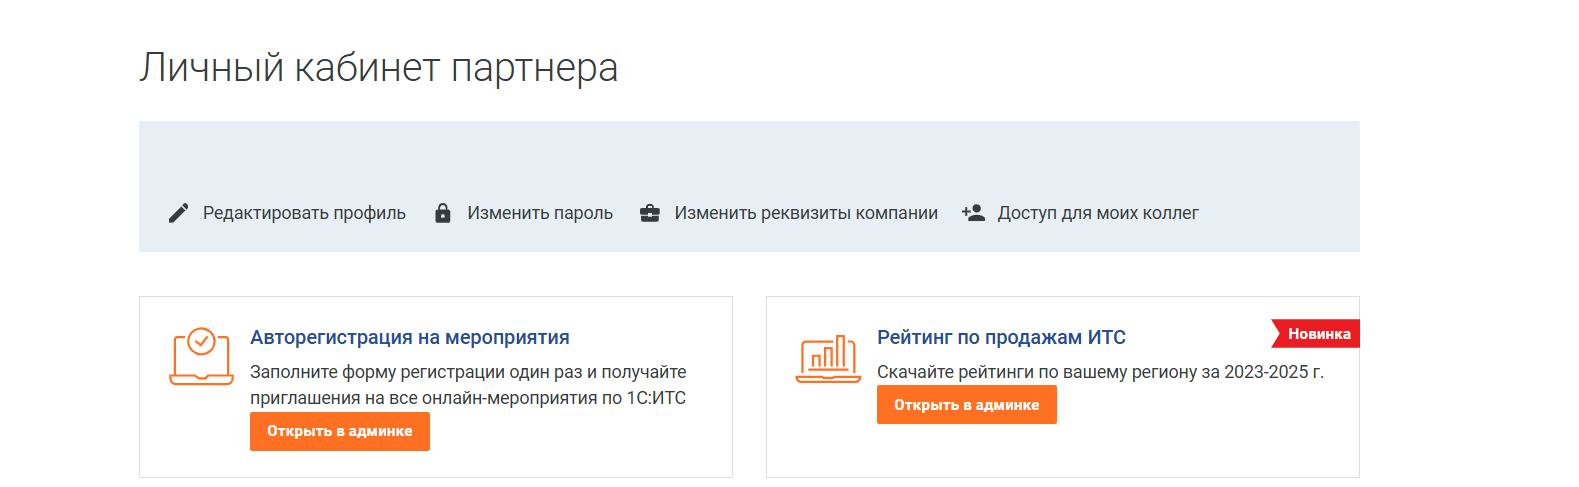Screen dimensions: 1579x487
Task: Open "Изменить реквизиты компании" link
Action: pos(806,213)
